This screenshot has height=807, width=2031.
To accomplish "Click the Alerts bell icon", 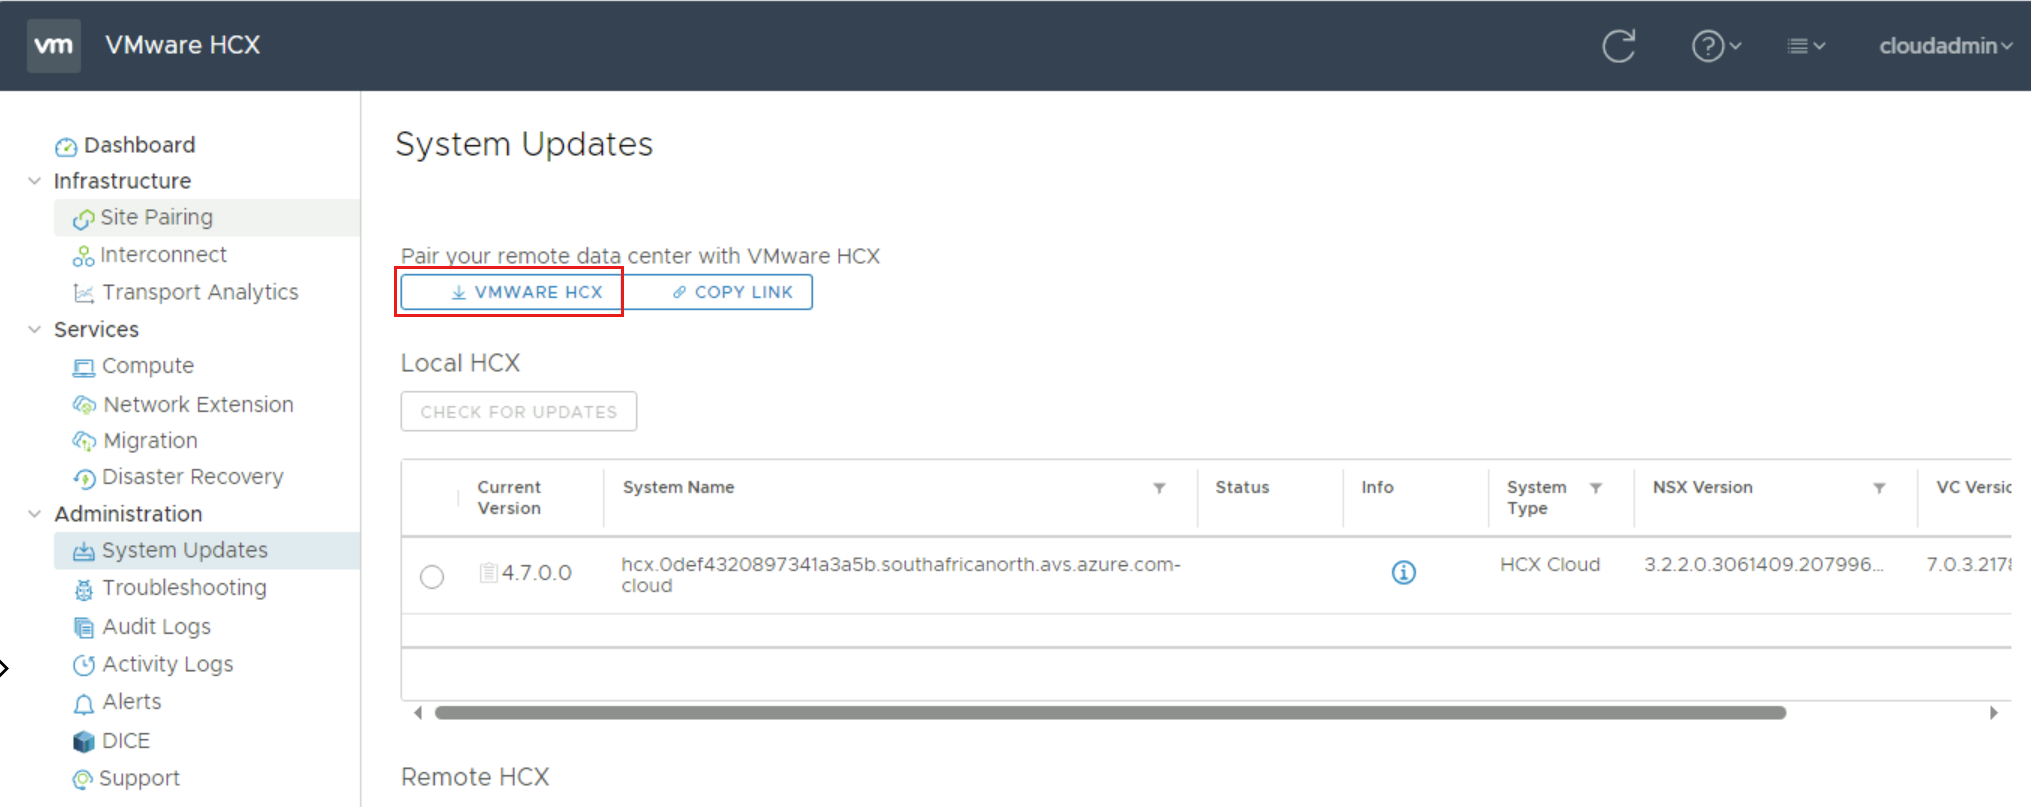I will coord(84,703).
